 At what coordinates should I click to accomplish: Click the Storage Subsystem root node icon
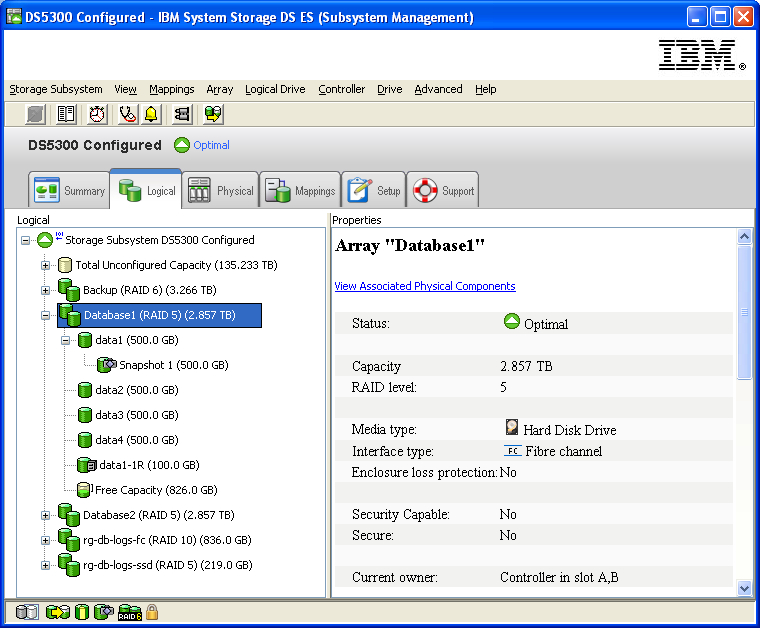[x=45, y=239]
